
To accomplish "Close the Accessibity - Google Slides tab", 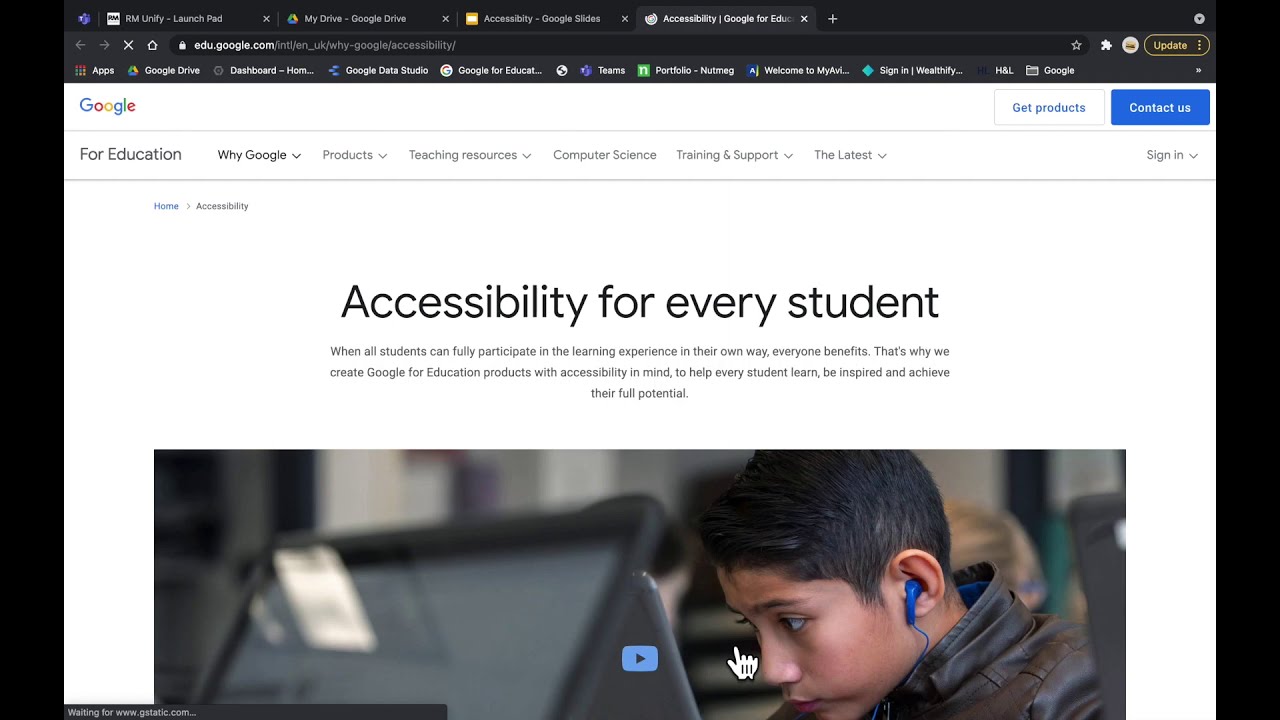I will coord(625,18).
